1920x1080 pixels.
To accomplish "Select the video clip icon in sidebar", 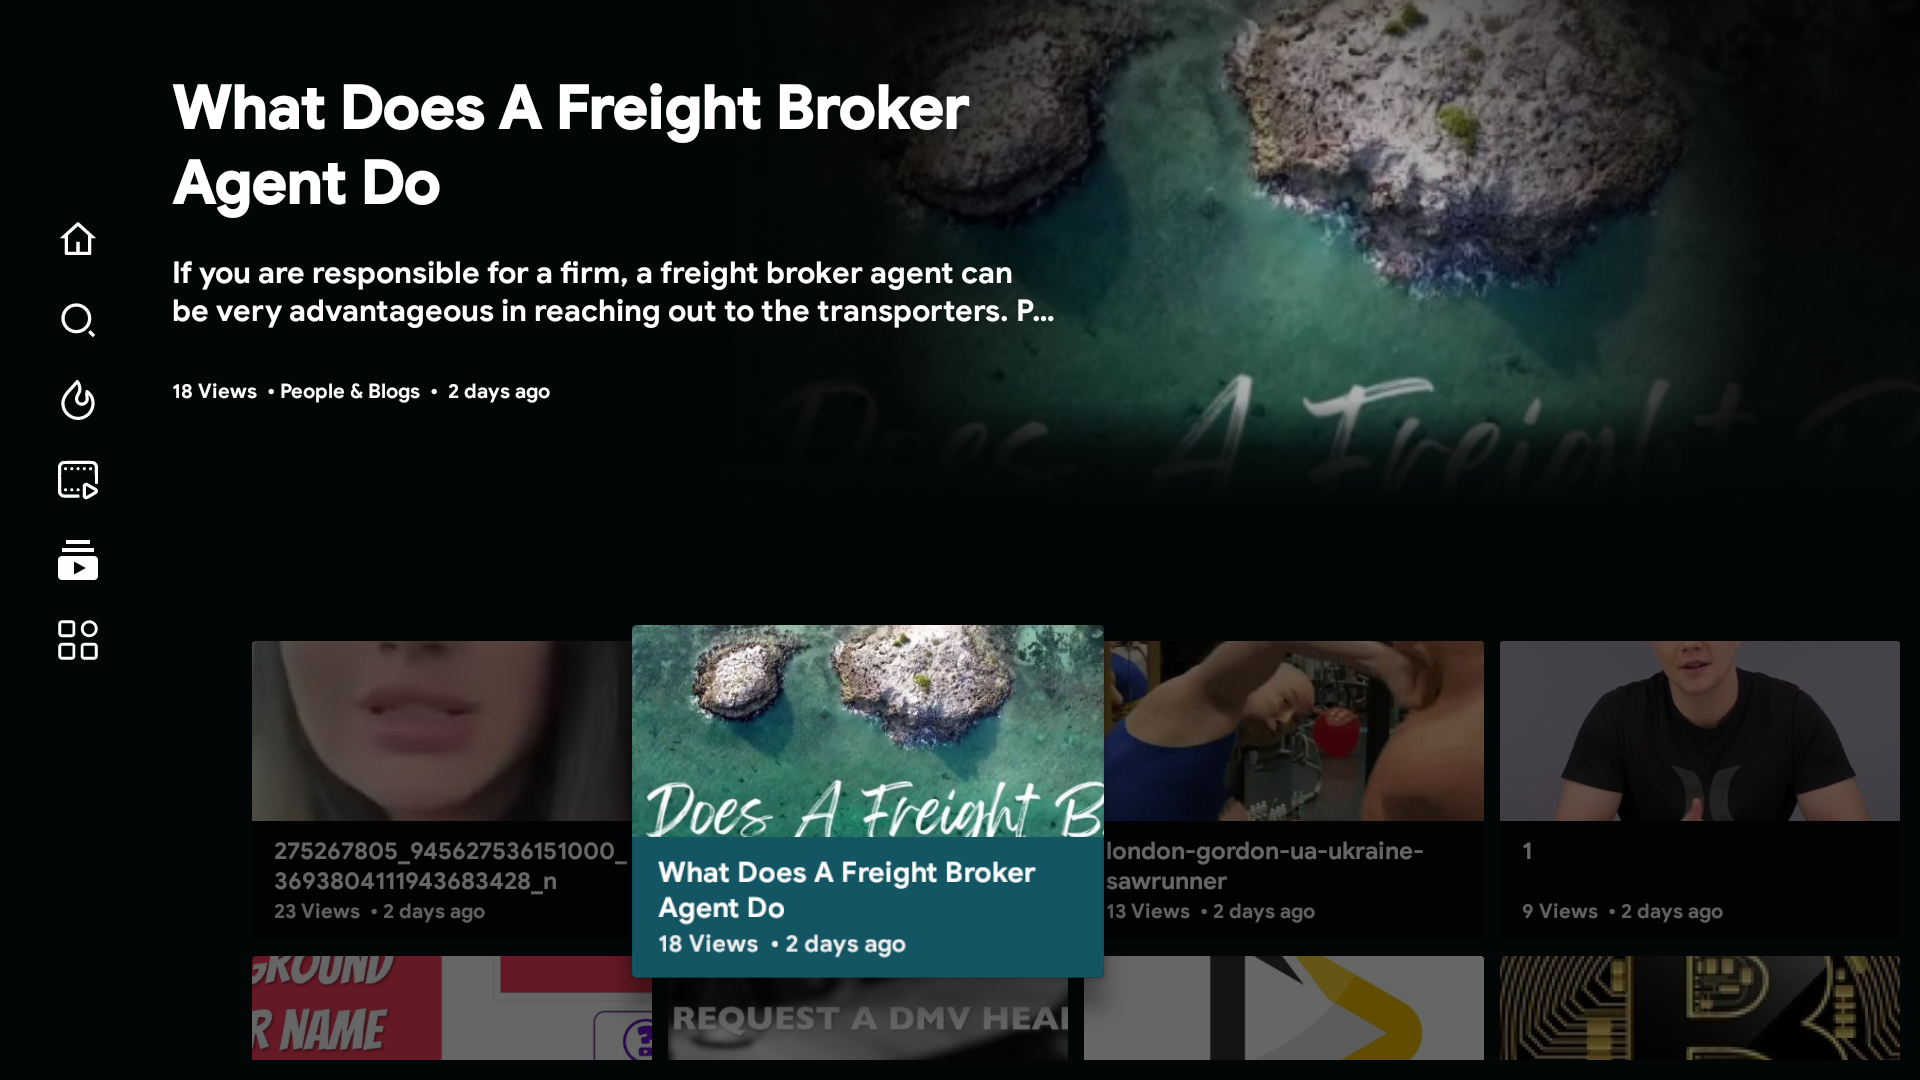I will [x=78, y=480].
